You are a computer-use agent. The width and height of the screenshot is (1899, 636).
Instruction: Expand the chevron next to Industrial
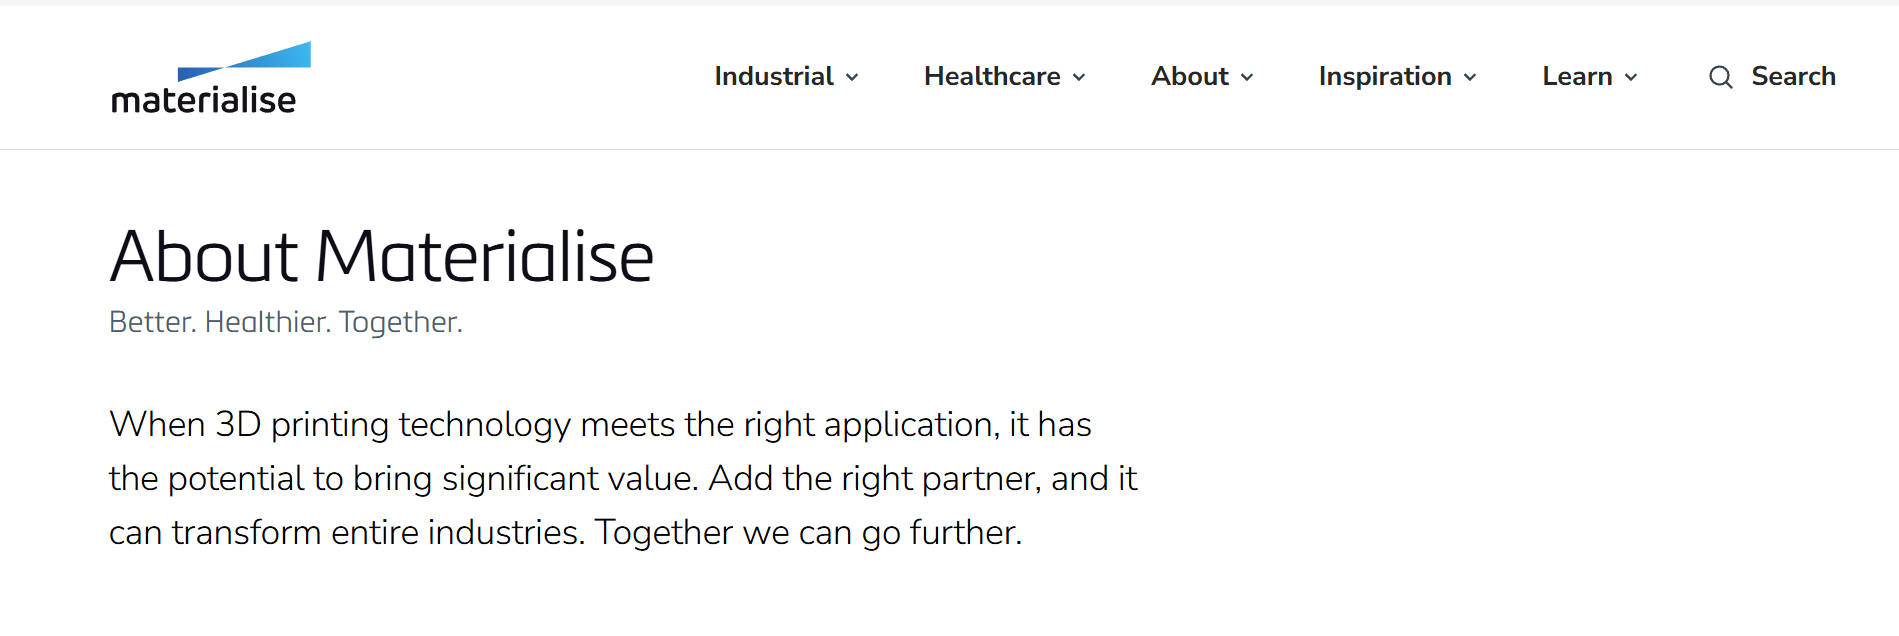[852, 78]
